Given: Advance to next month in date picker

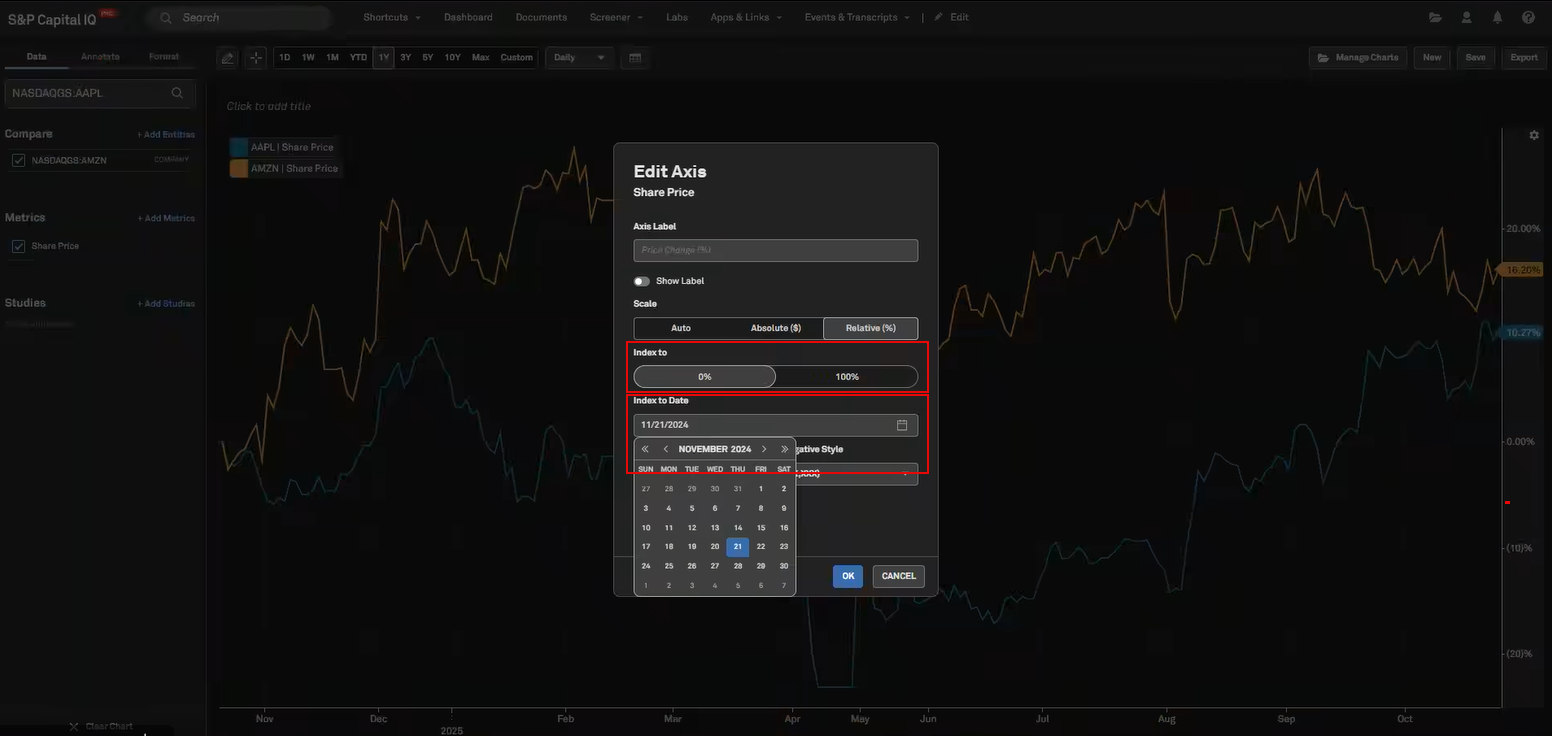Looking at the screenshot, I should [x=764, y=449].
